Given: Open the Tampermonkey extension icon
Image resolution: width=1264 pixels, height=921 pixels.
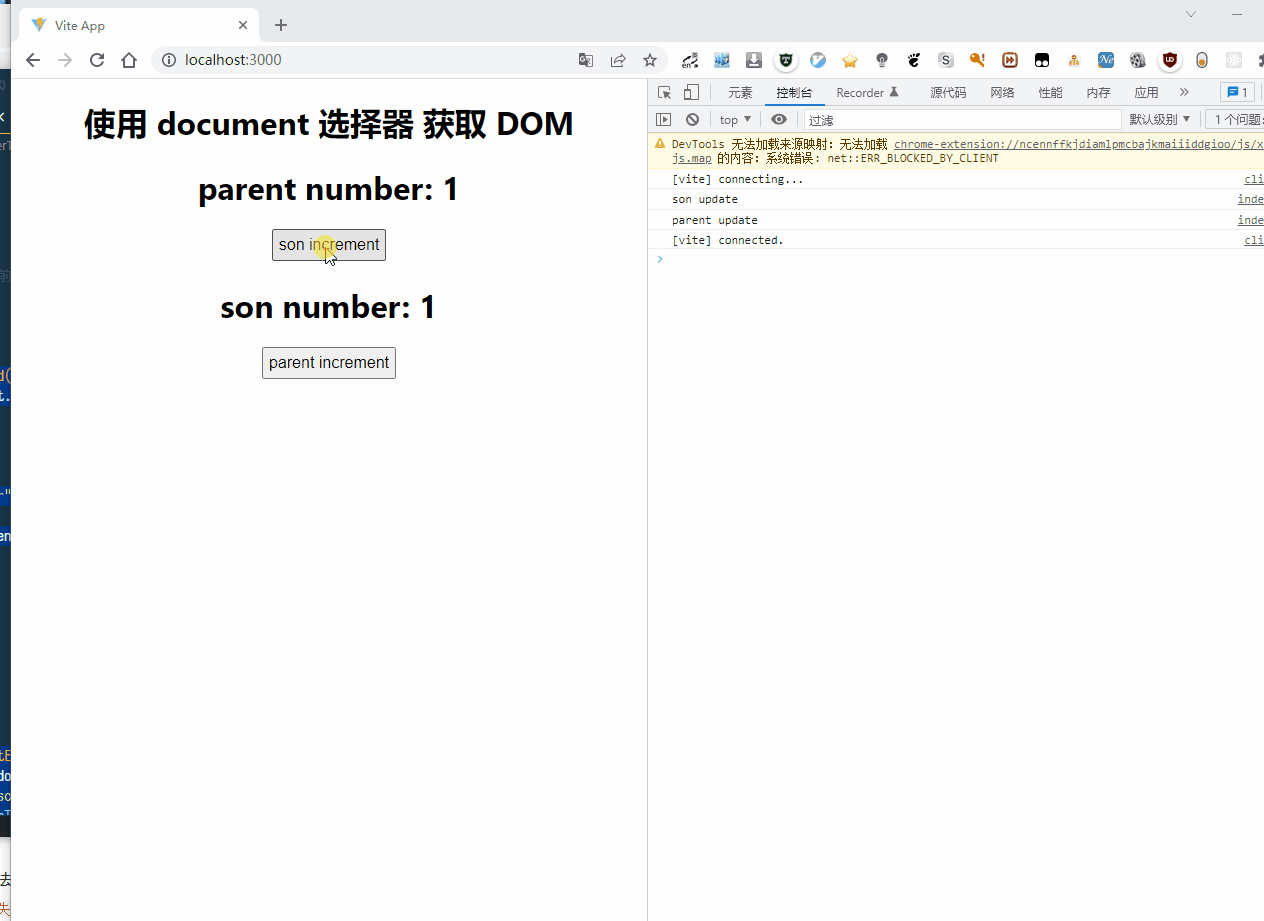Looking at the screenshot, I should click(1042, 60).
